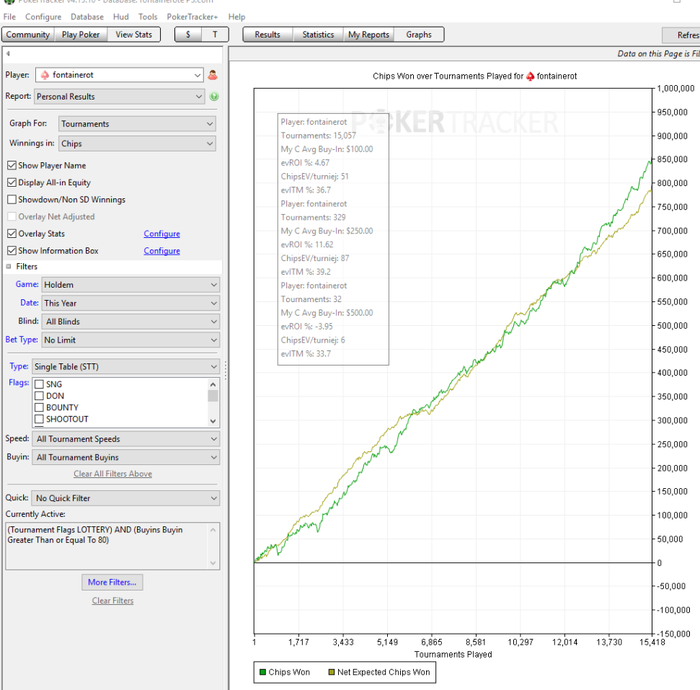Open the Configure menu
Image resolution: width=700 pixels, height=690 pixels.
(43, 17)
